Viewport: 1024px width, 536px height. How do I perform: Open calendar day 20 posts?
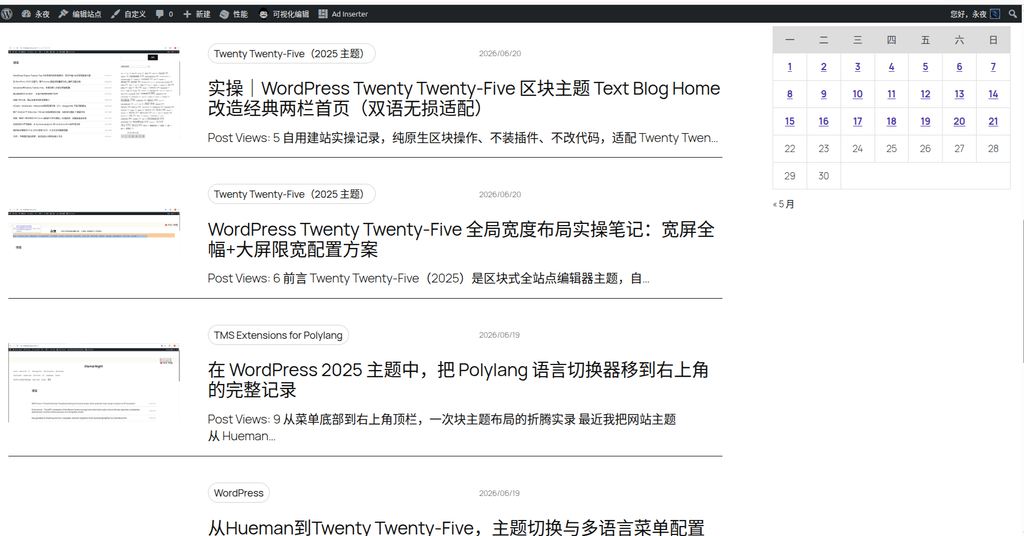pyautogui.click(x=959, y=121)
